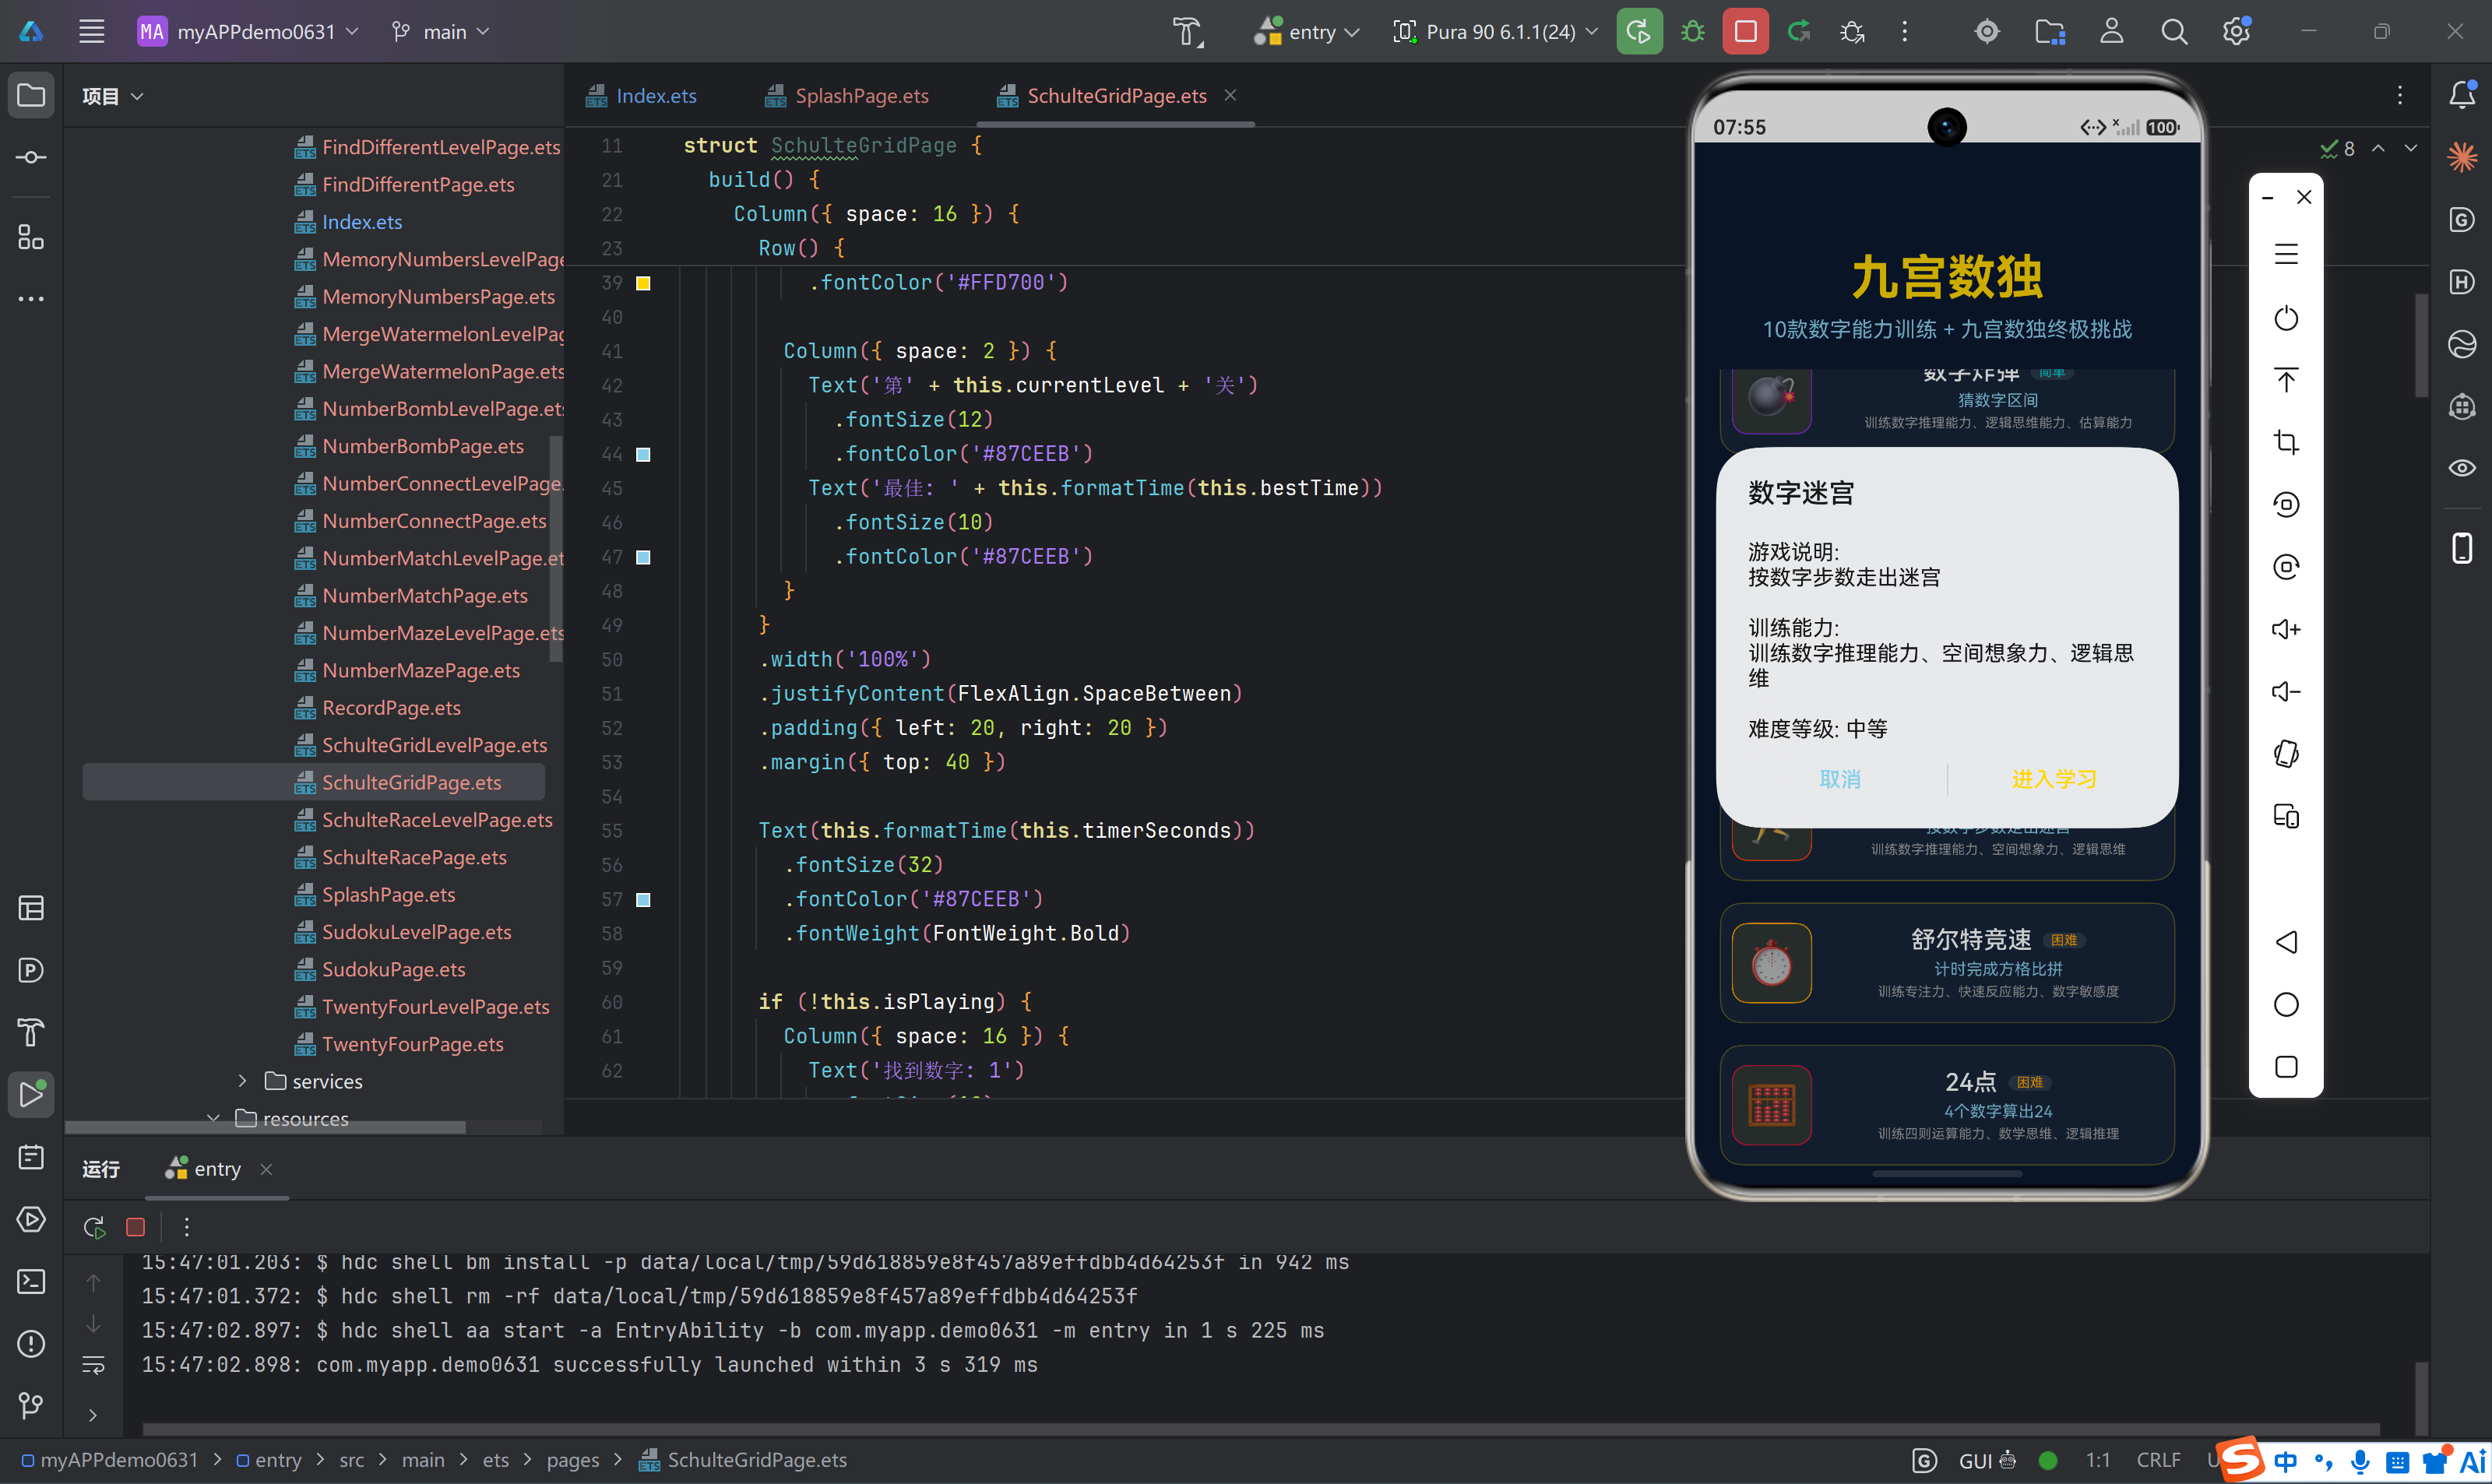The height and width of the screenshot is (1484, 2492).
Task: Expand the services folder
Action: pyautogui.click(x=242, y=1081)
